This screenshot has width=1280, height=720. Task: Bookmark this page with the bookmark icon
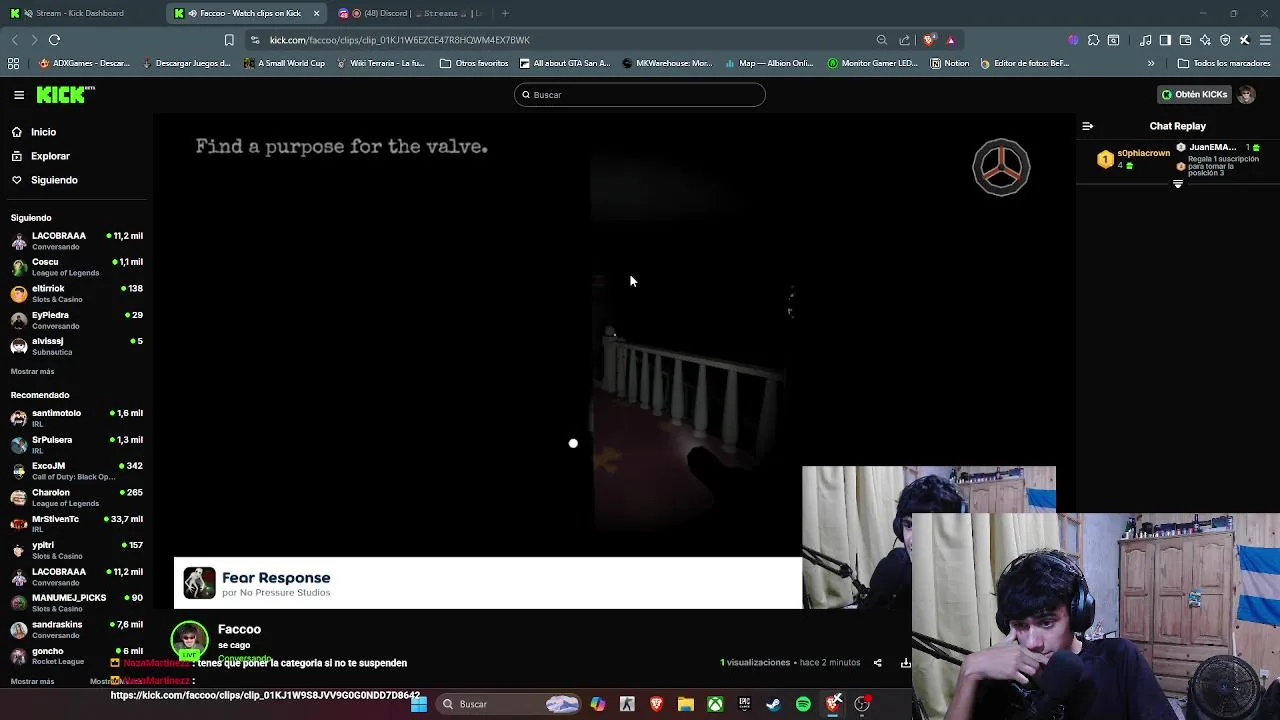click(229, 40)
